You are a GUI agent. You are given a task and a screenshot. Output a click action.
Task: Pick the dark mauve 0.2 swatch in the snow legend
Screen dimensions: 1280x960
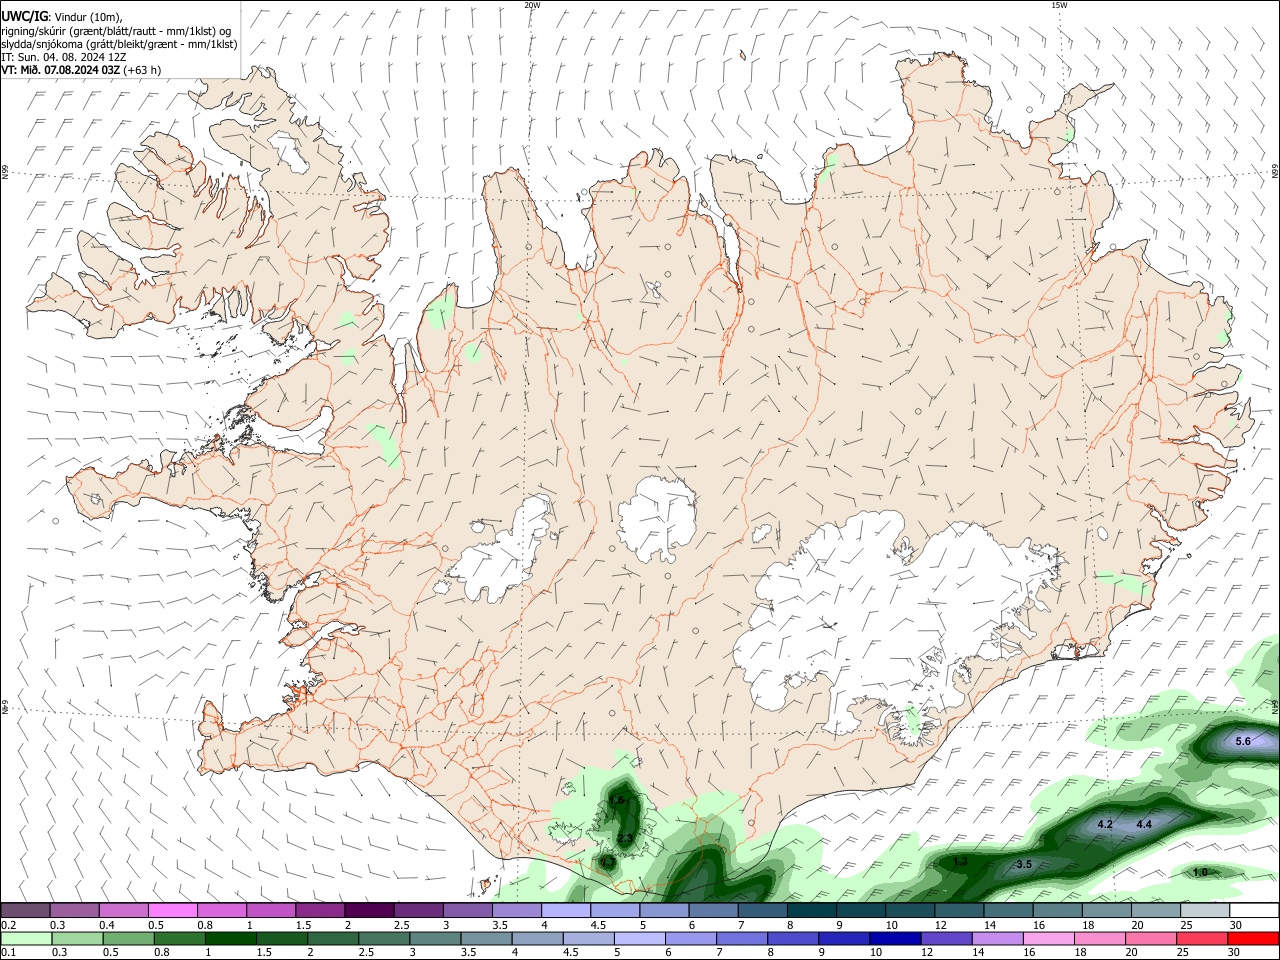click(x=25, y=910)
